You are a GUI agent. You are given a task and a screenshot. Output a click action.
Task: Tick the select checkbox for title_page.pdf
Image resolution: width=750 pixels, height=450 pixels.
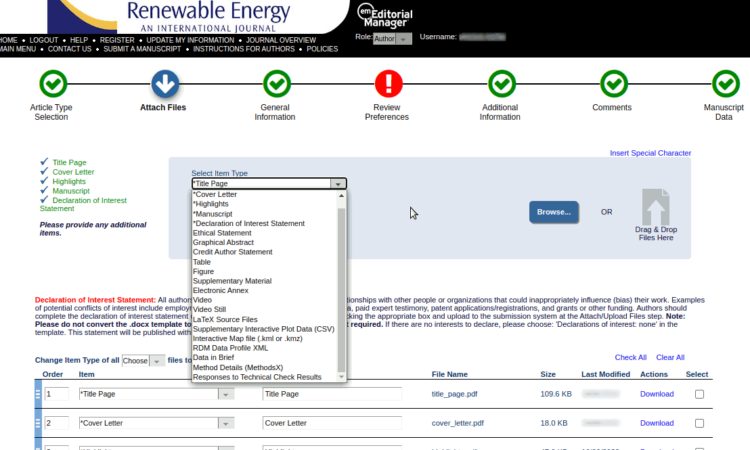(x=699, y=395)
